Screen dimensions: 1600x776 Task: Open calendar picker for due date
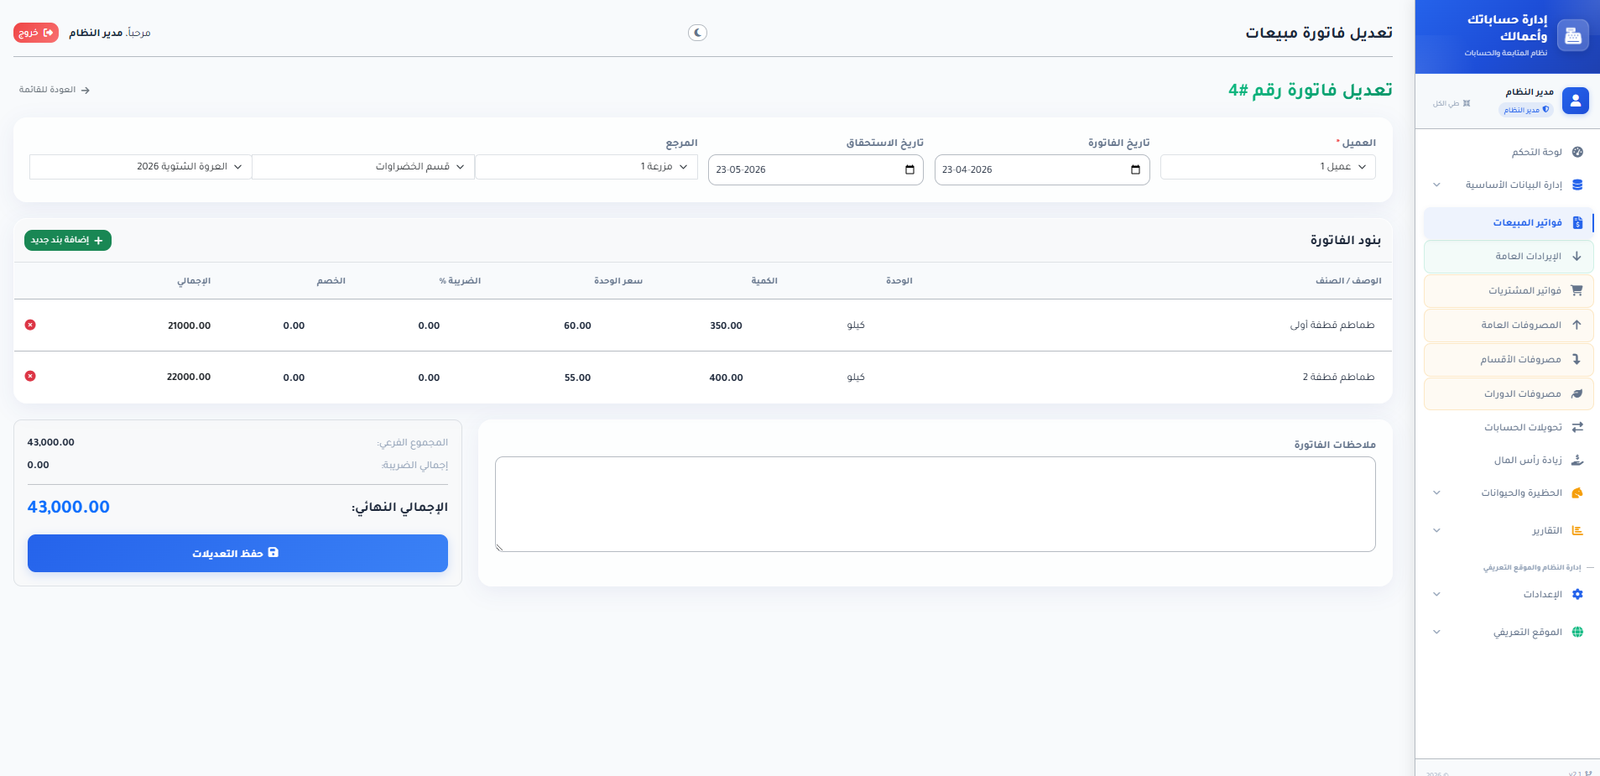[x=909, y=170]
